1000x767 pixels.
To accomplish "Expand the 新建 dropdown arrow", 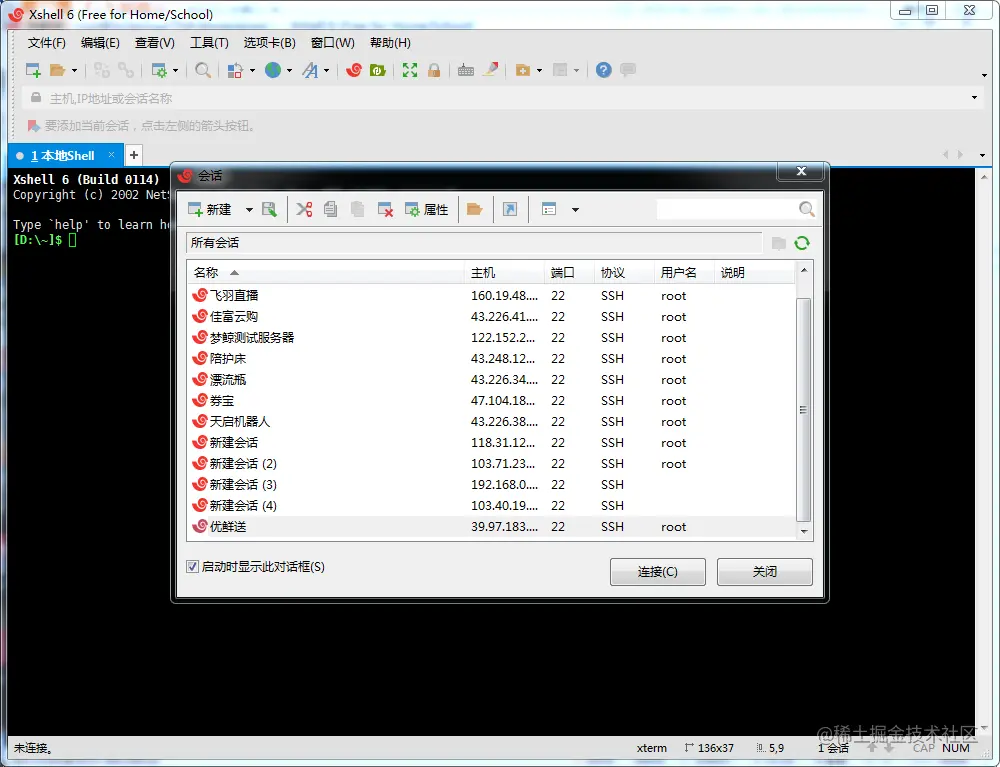I will (x=249, y=210).
